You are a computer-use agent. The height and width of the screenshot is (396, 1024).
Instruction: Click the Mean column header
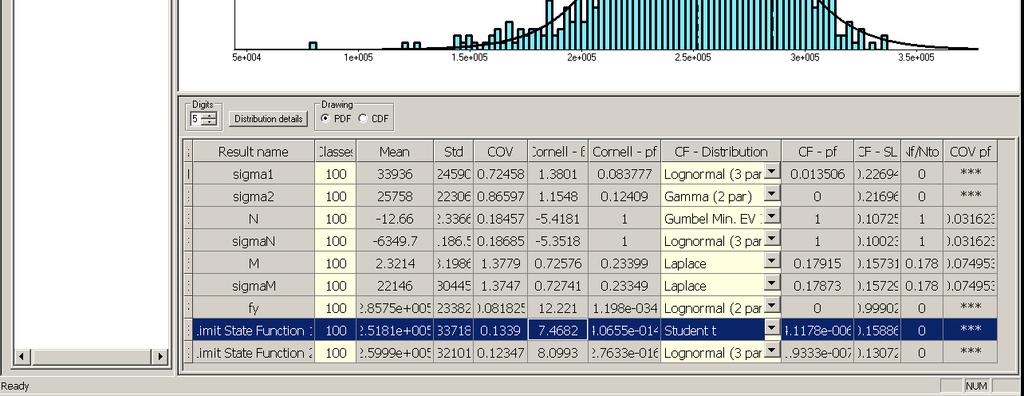(x=394, y=152)
